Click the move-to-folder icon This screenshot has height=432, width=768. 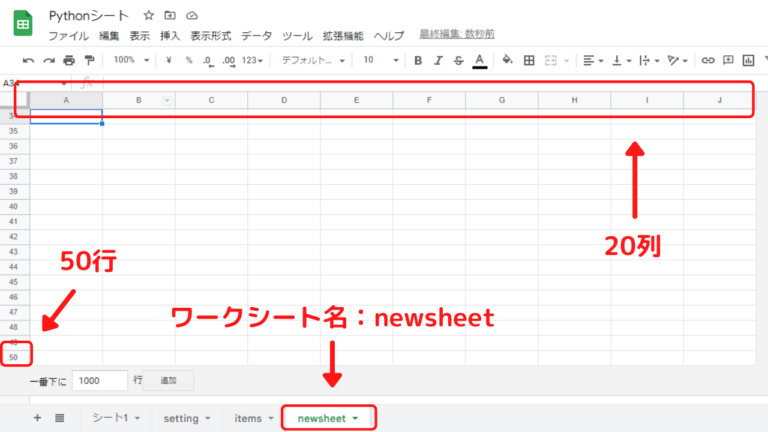pyautogui.click(x=170, y=16)
